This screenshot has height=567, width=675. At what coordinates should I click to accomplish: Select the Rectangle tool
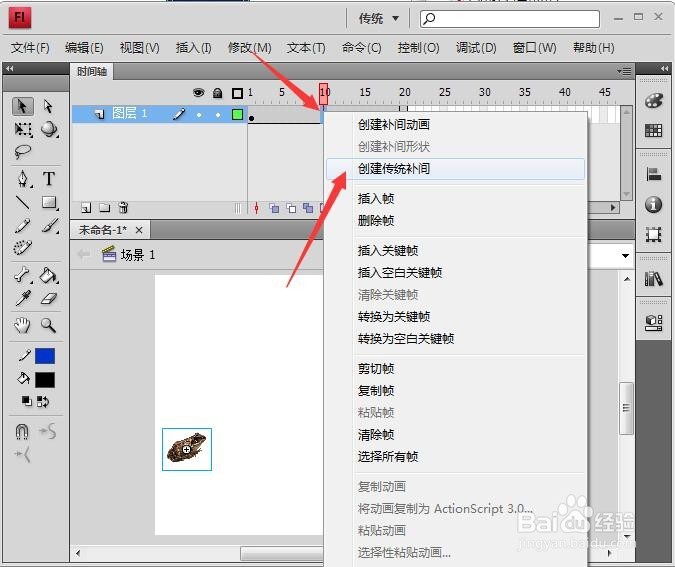coord(49,202)
